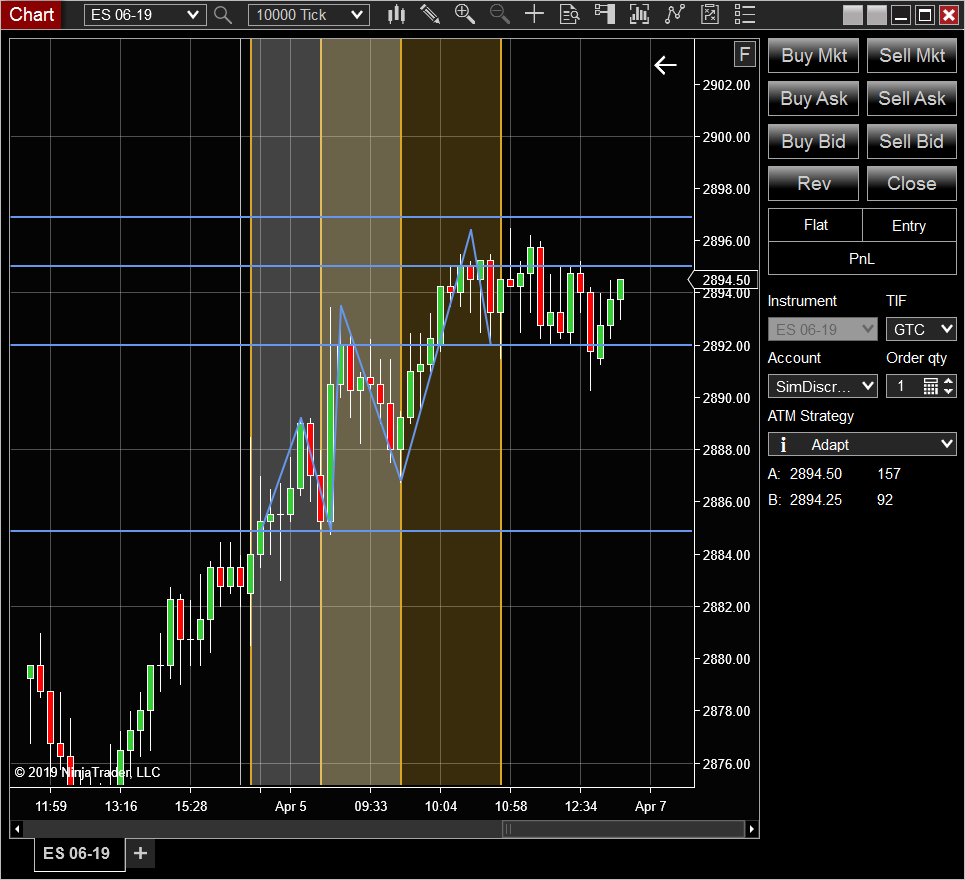
Task: Open the data series icon
Action: [x=639, y=14]
